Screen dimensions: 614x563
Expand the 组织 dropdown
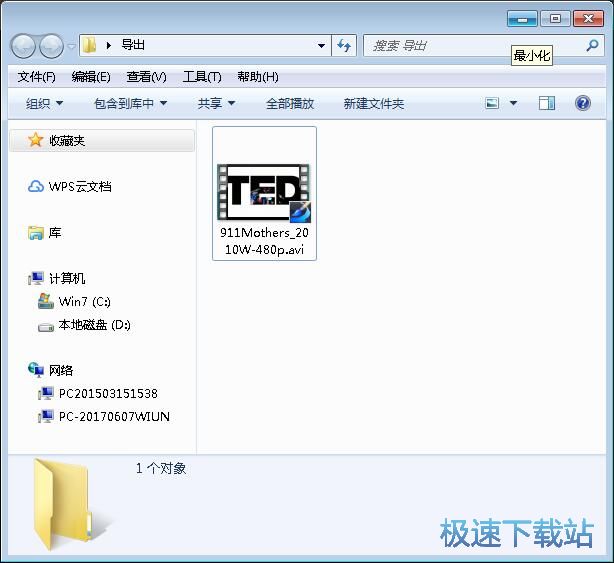44,104
